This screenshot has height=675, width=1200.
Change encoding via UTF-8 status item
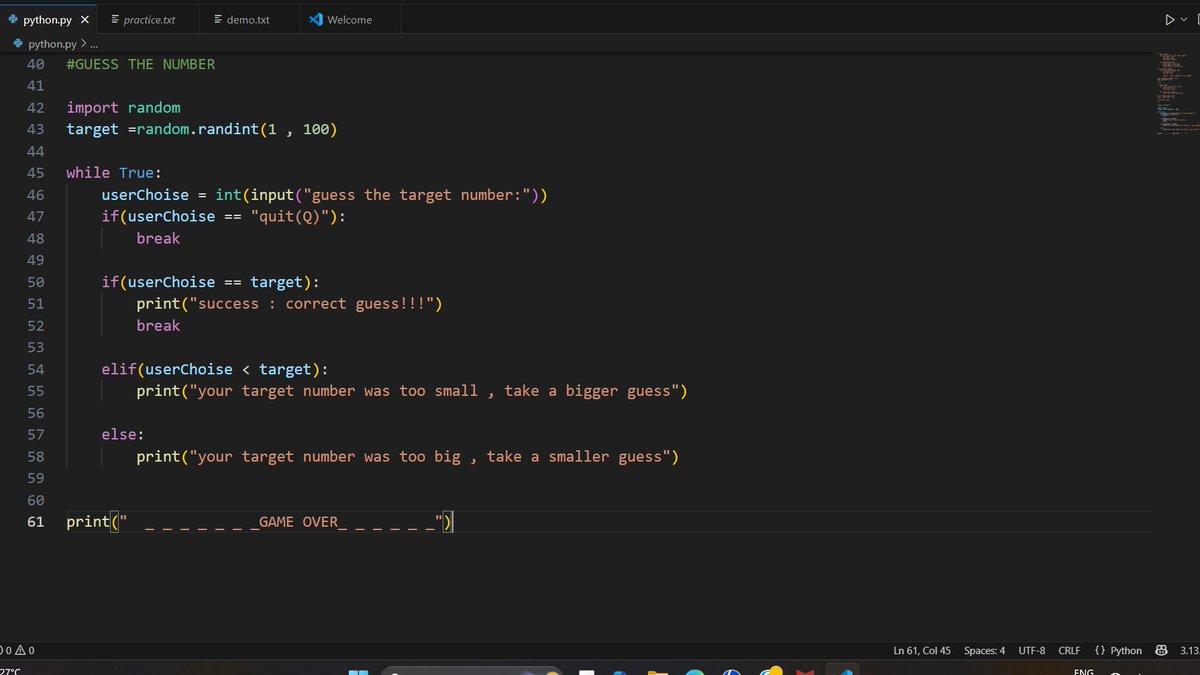tap(1032, 650)
